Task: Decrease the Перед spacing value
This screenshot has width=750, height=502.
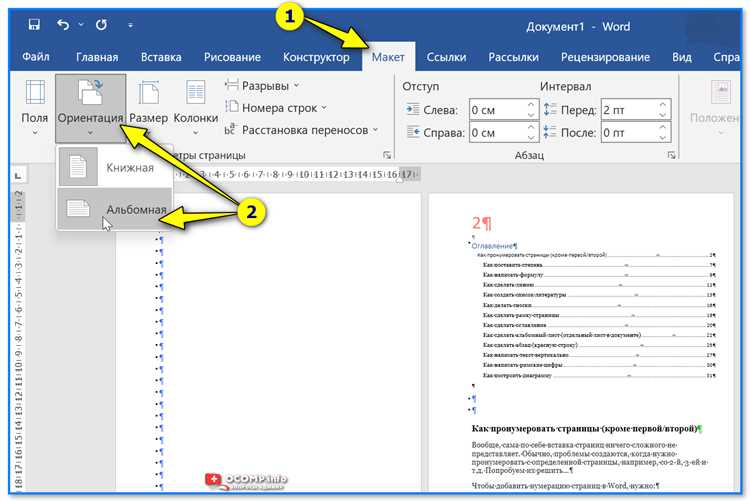Action: point(663,115)
